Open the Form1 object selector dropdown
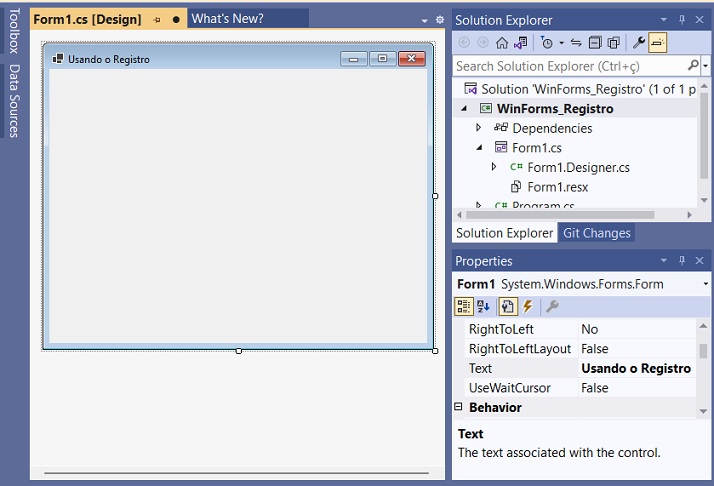This screenshot has height=486, width=714. point(706,285)
